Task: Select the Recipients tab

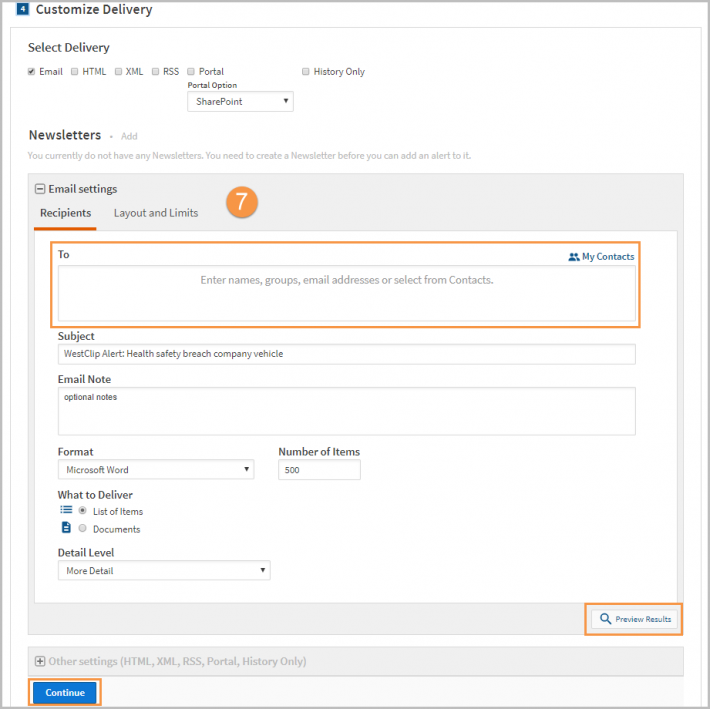Action: (65, 213)
